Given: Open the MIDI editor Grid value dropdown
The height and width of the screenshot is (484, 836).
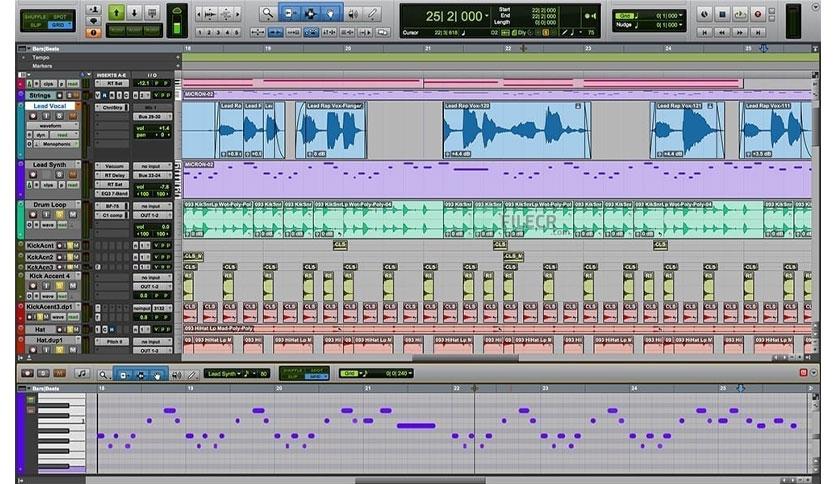Looking at the screenshot, I should point(409,374).
